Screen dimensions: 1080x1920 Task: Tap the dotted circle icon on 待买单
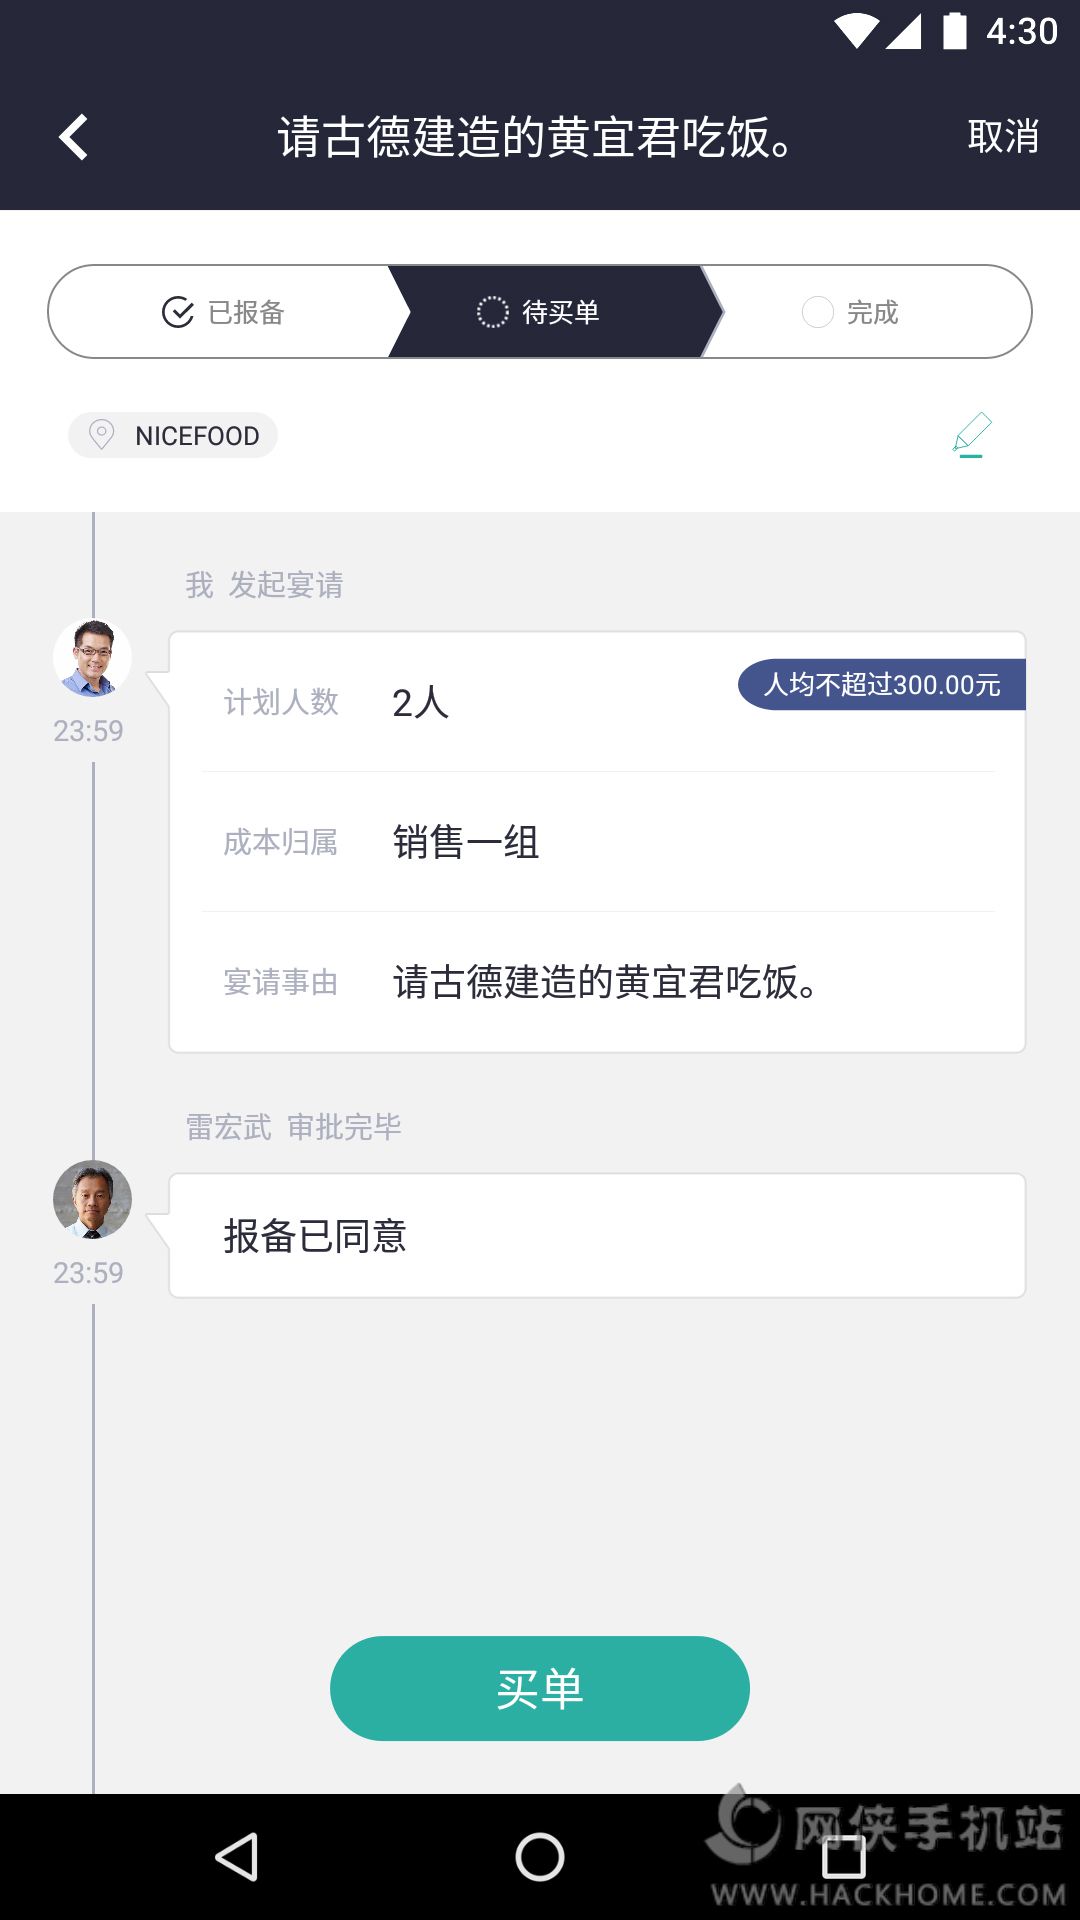click(492, 312)
